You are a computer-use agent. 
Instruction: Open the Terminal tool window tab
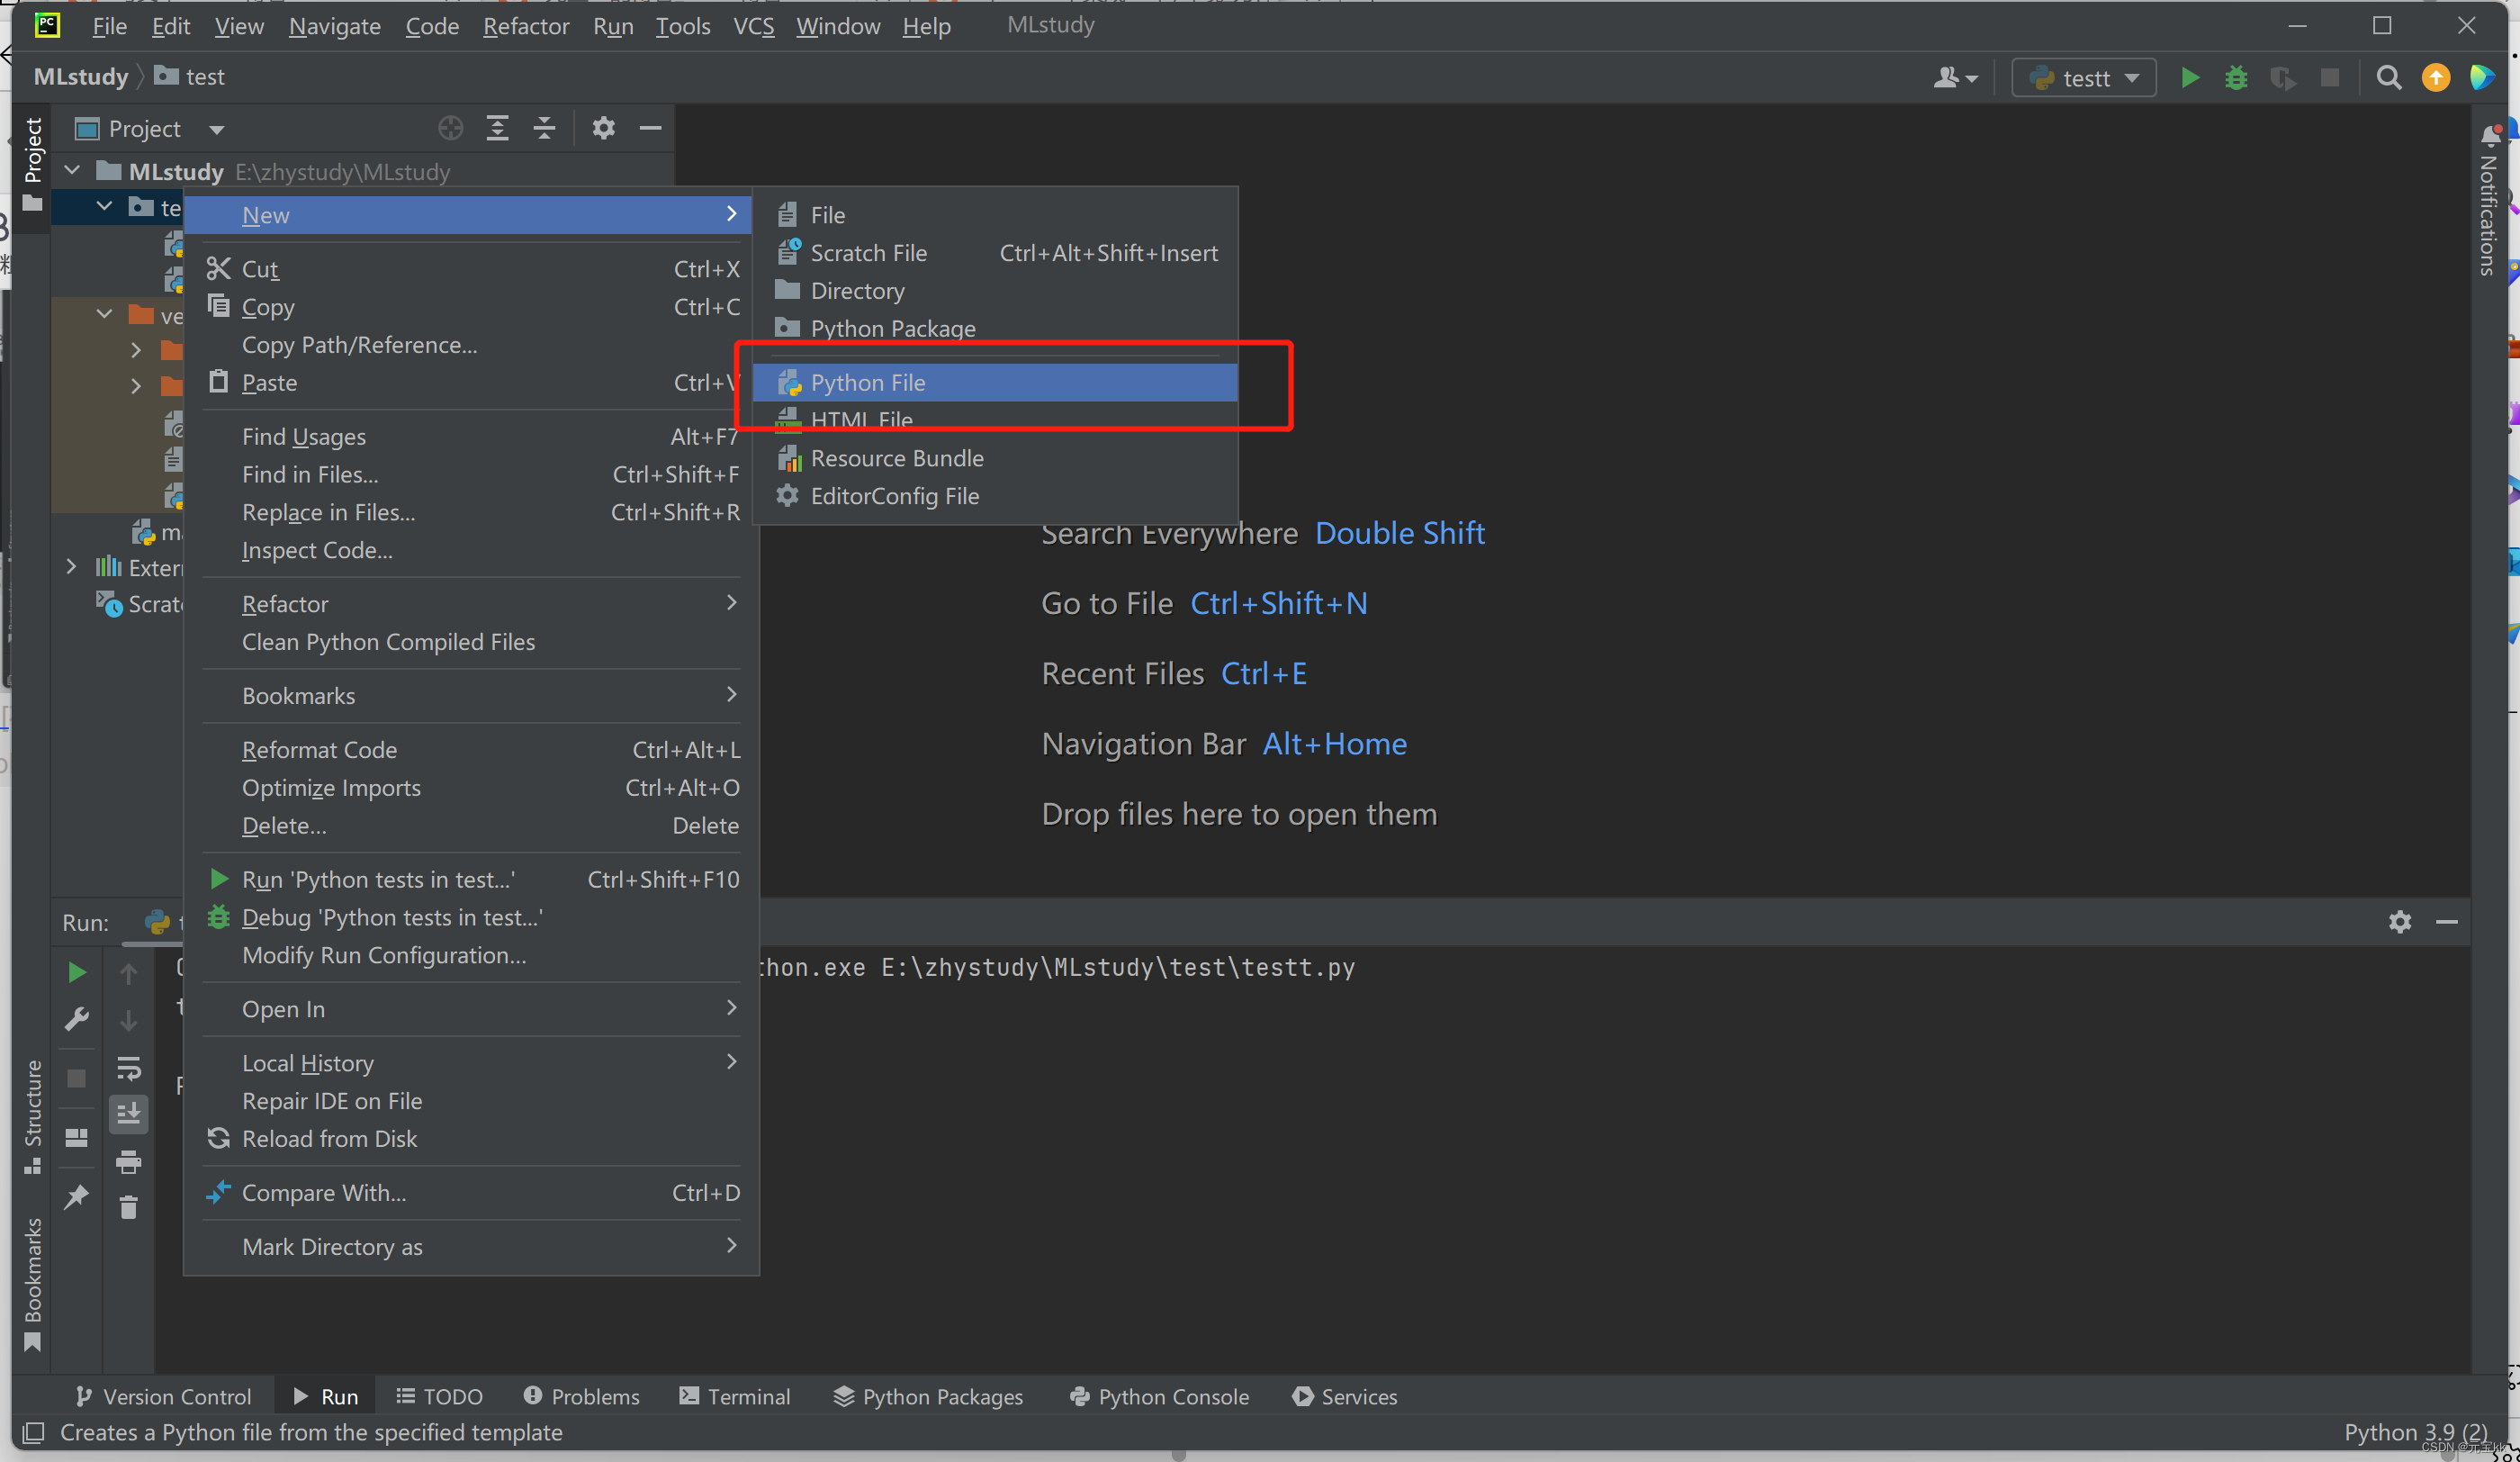735,1396
